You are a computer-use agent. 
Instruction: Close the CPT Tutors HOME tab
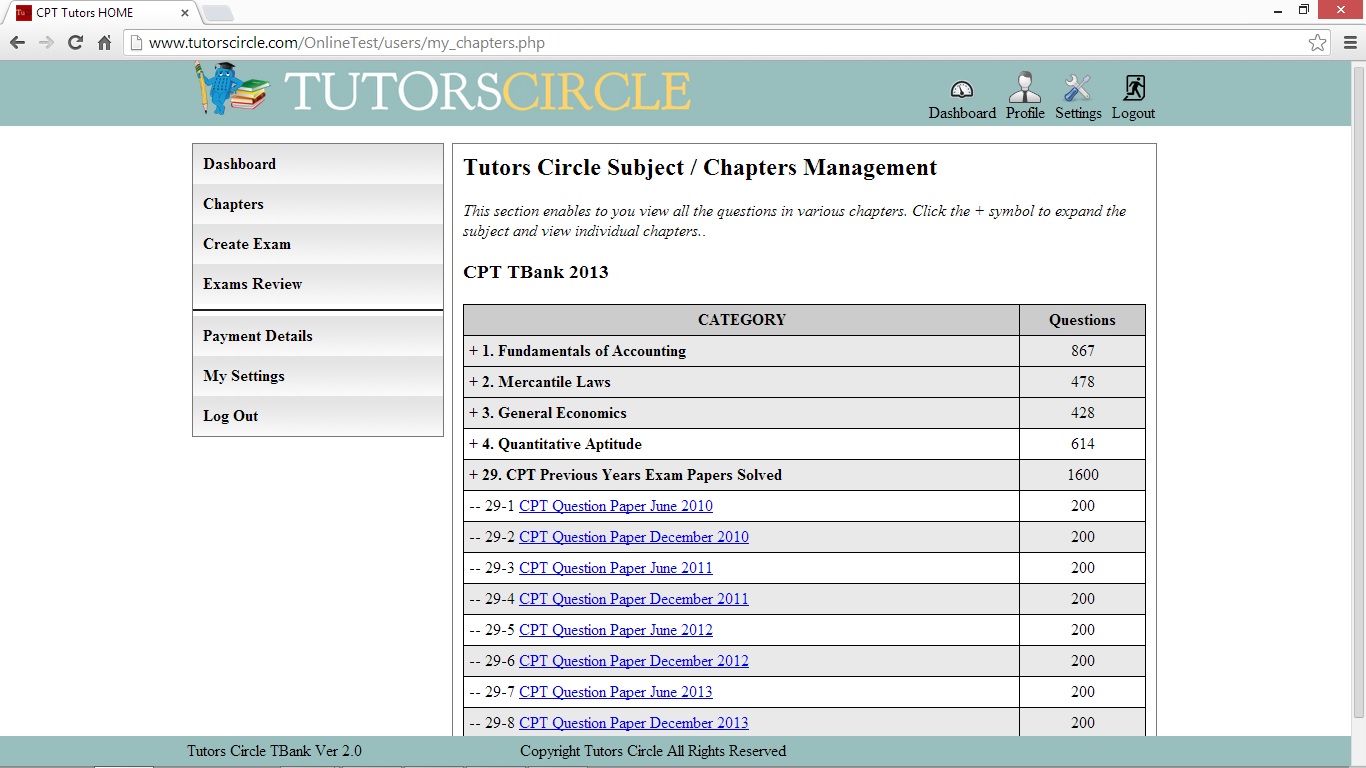click(x=186, y=13)
